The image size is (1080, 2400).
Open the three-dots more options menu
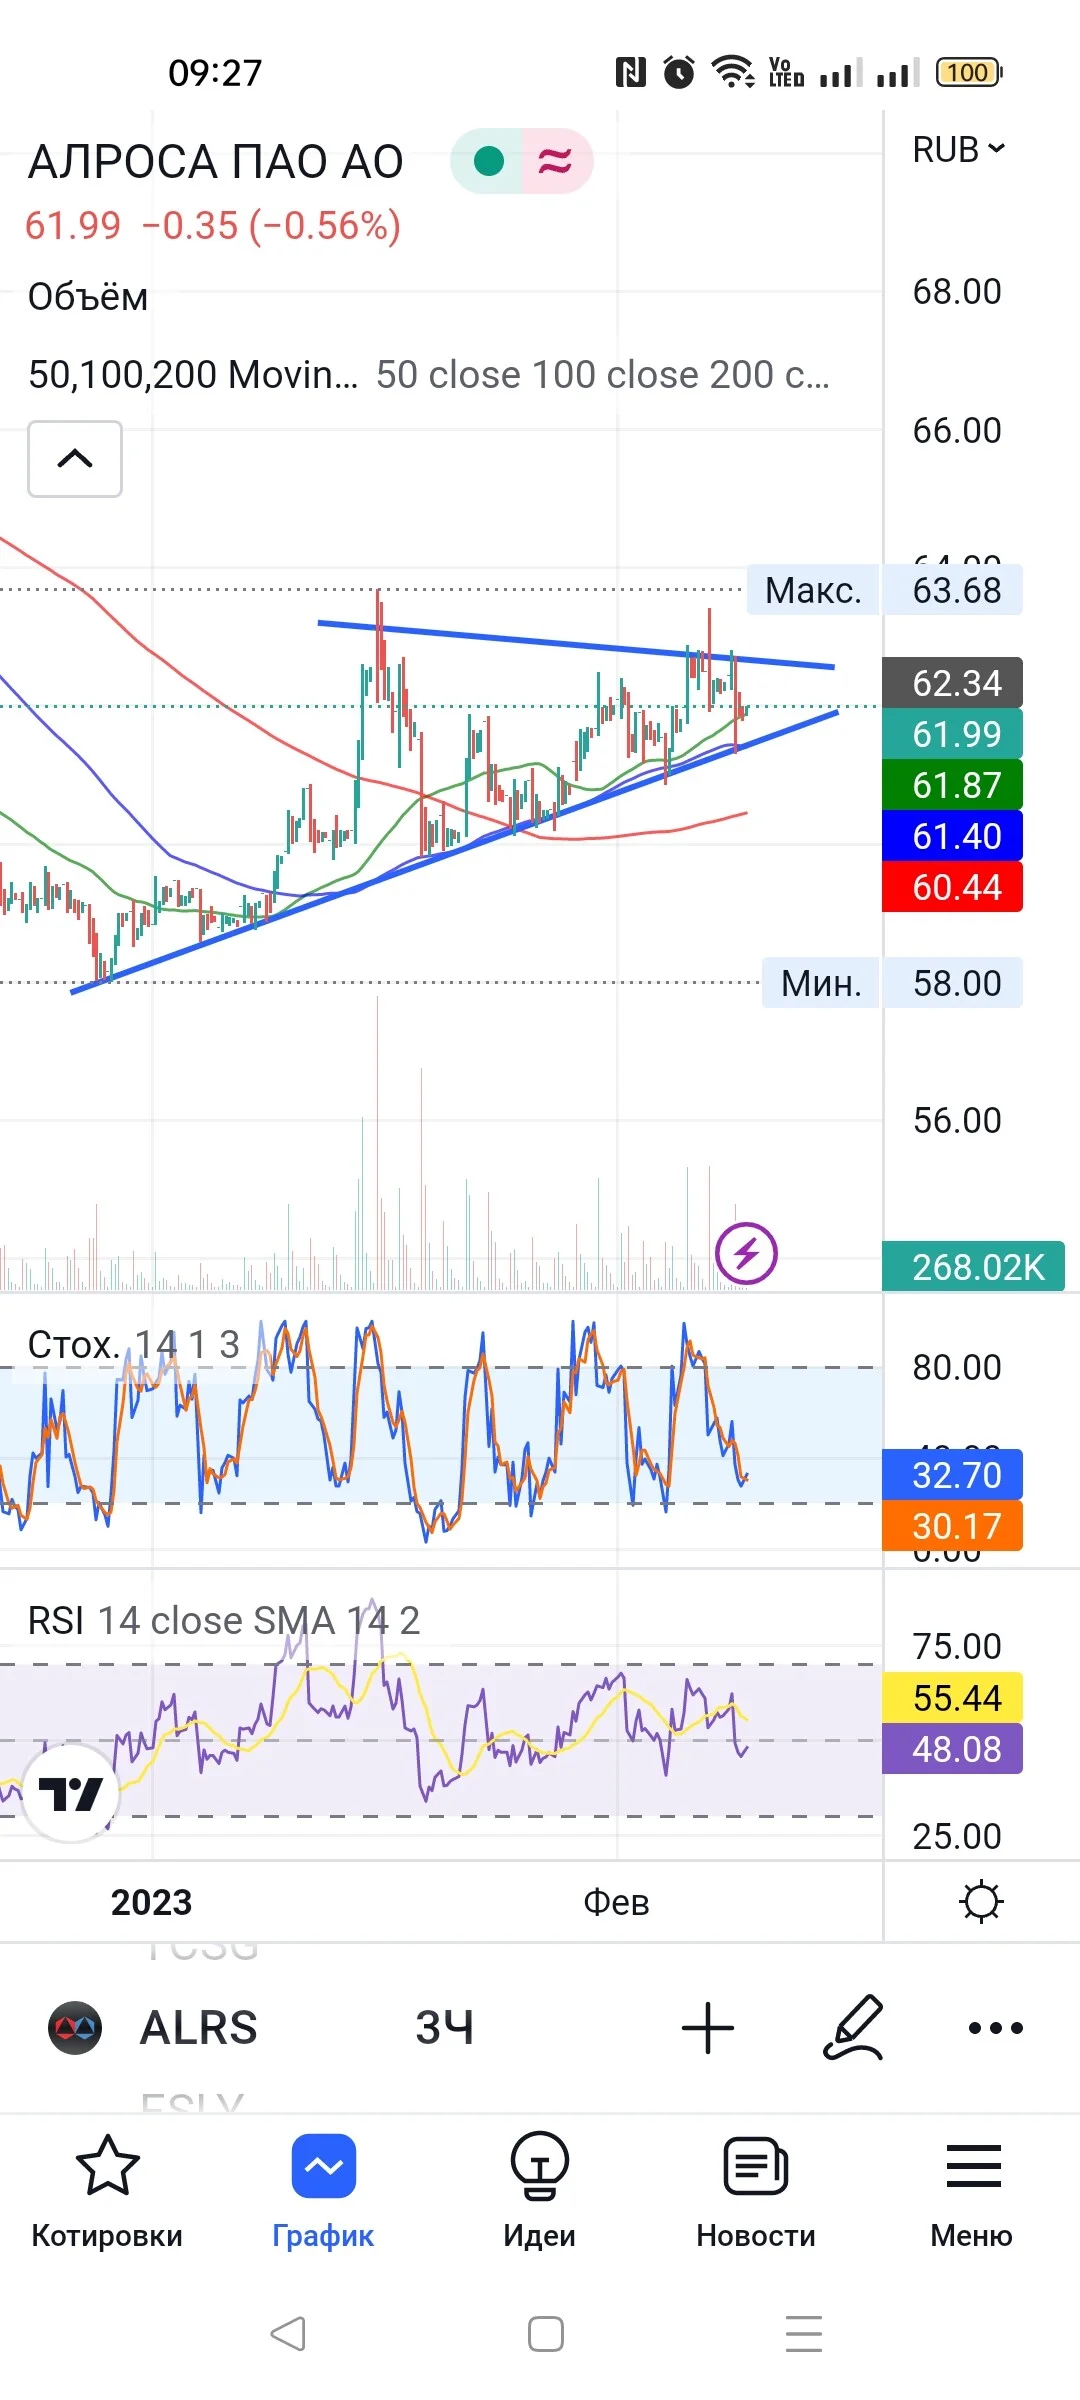coord(996,2027)
